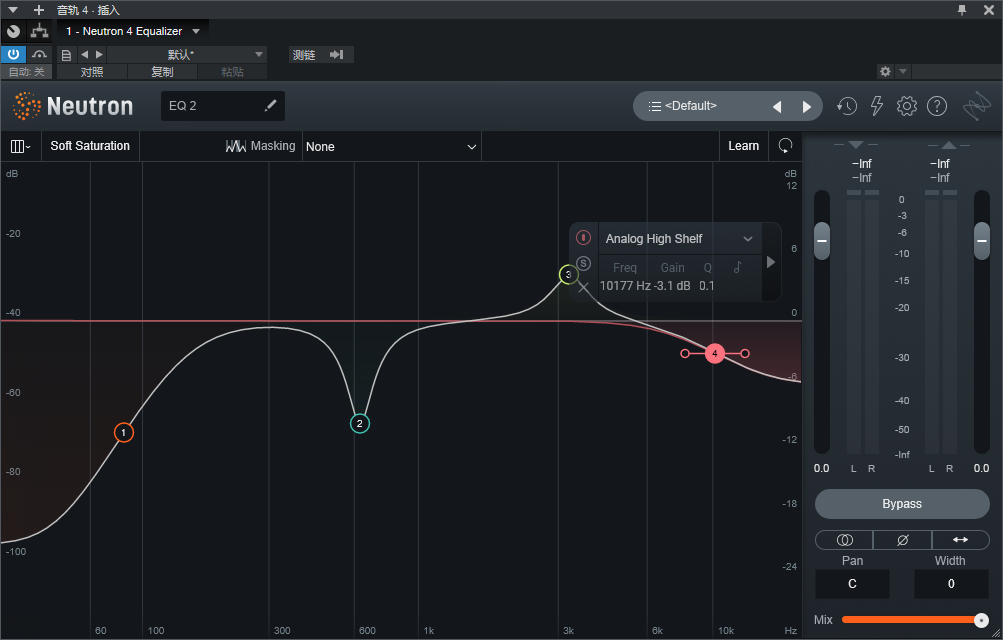
Task: Open the undo history clock icon
Action: 847,106
